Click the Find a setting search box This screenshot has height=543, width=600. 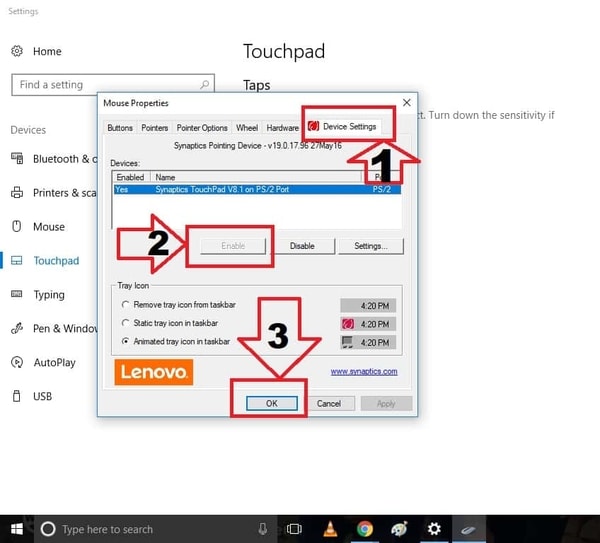[113, 85]
